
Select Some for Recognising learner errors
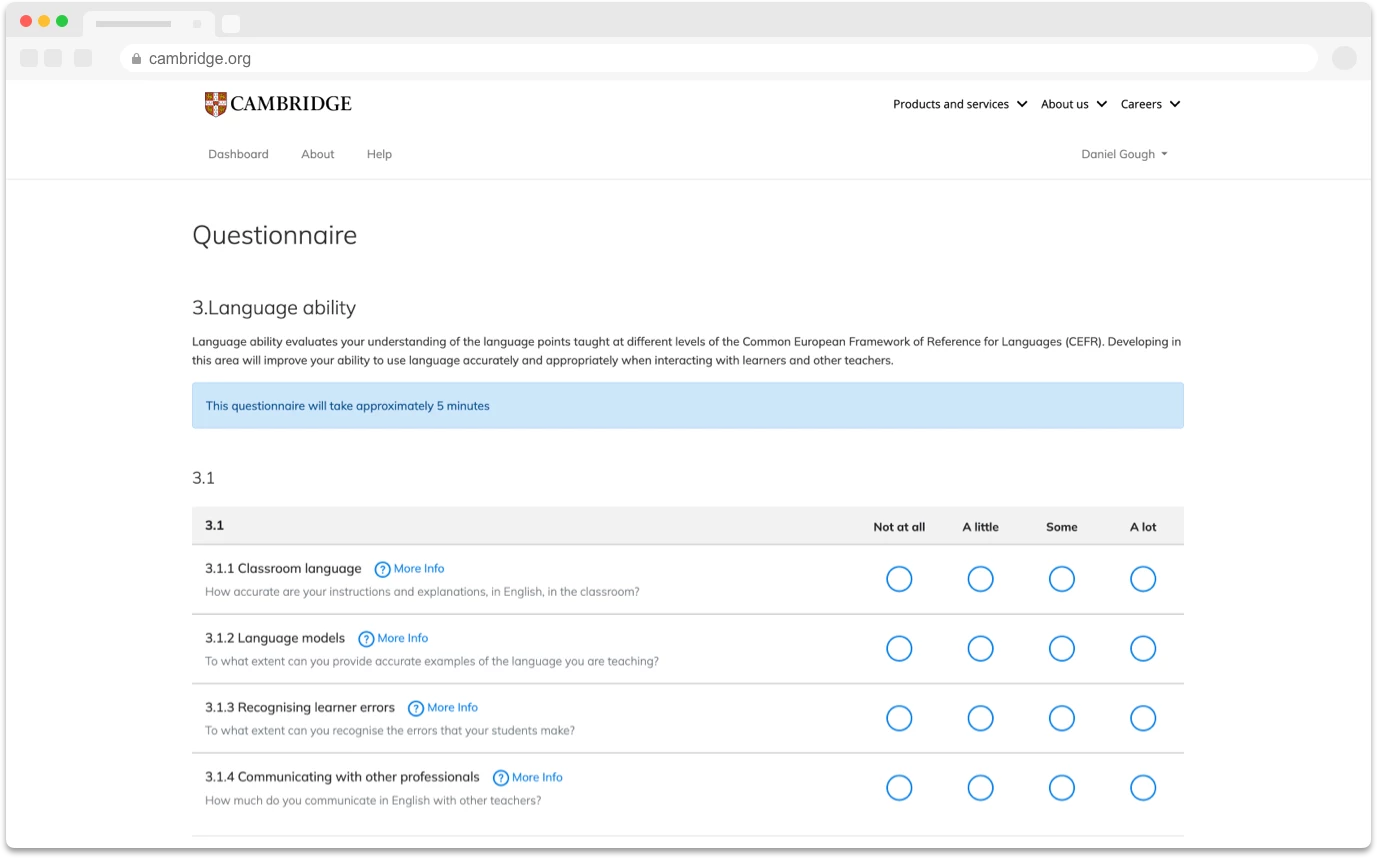point(1061,718)
